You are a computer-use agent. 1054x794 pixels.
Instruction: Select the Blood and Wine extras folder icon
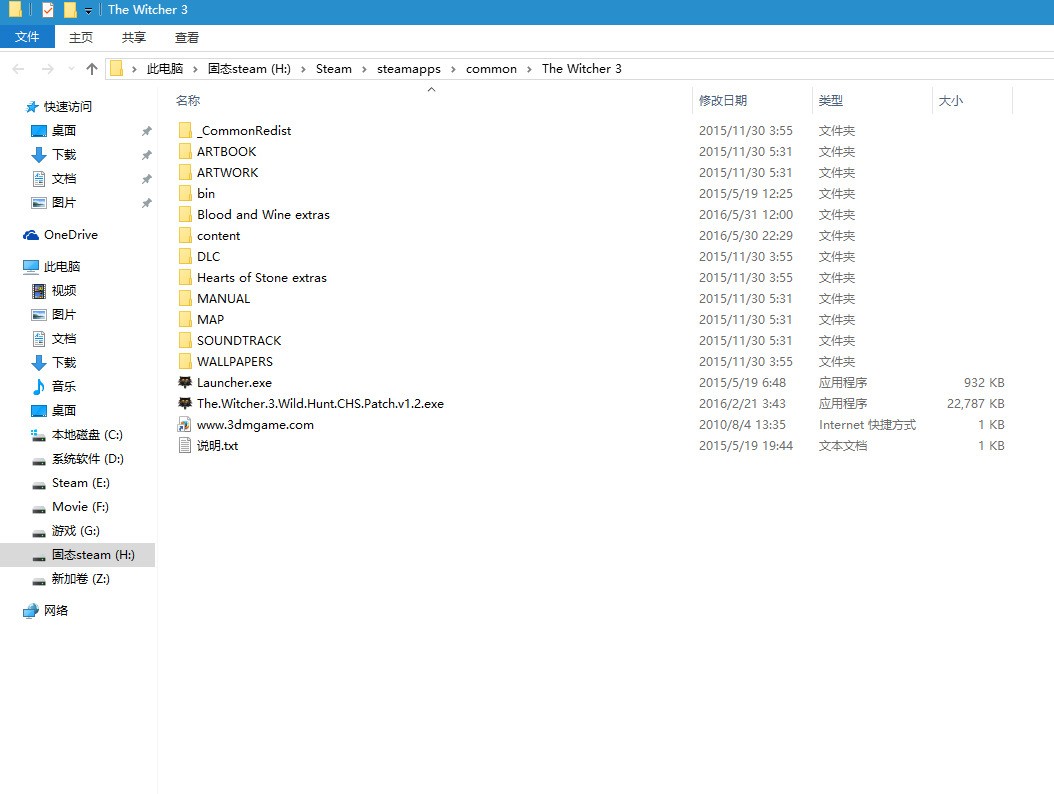coord(186,214)
